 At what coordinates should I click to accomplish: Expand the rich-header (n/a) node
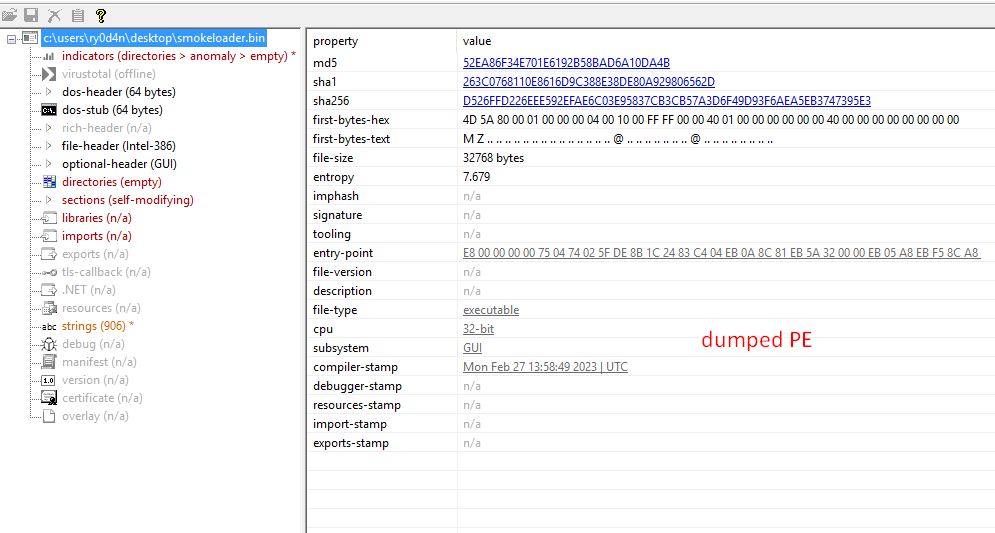tap(49, 128)
